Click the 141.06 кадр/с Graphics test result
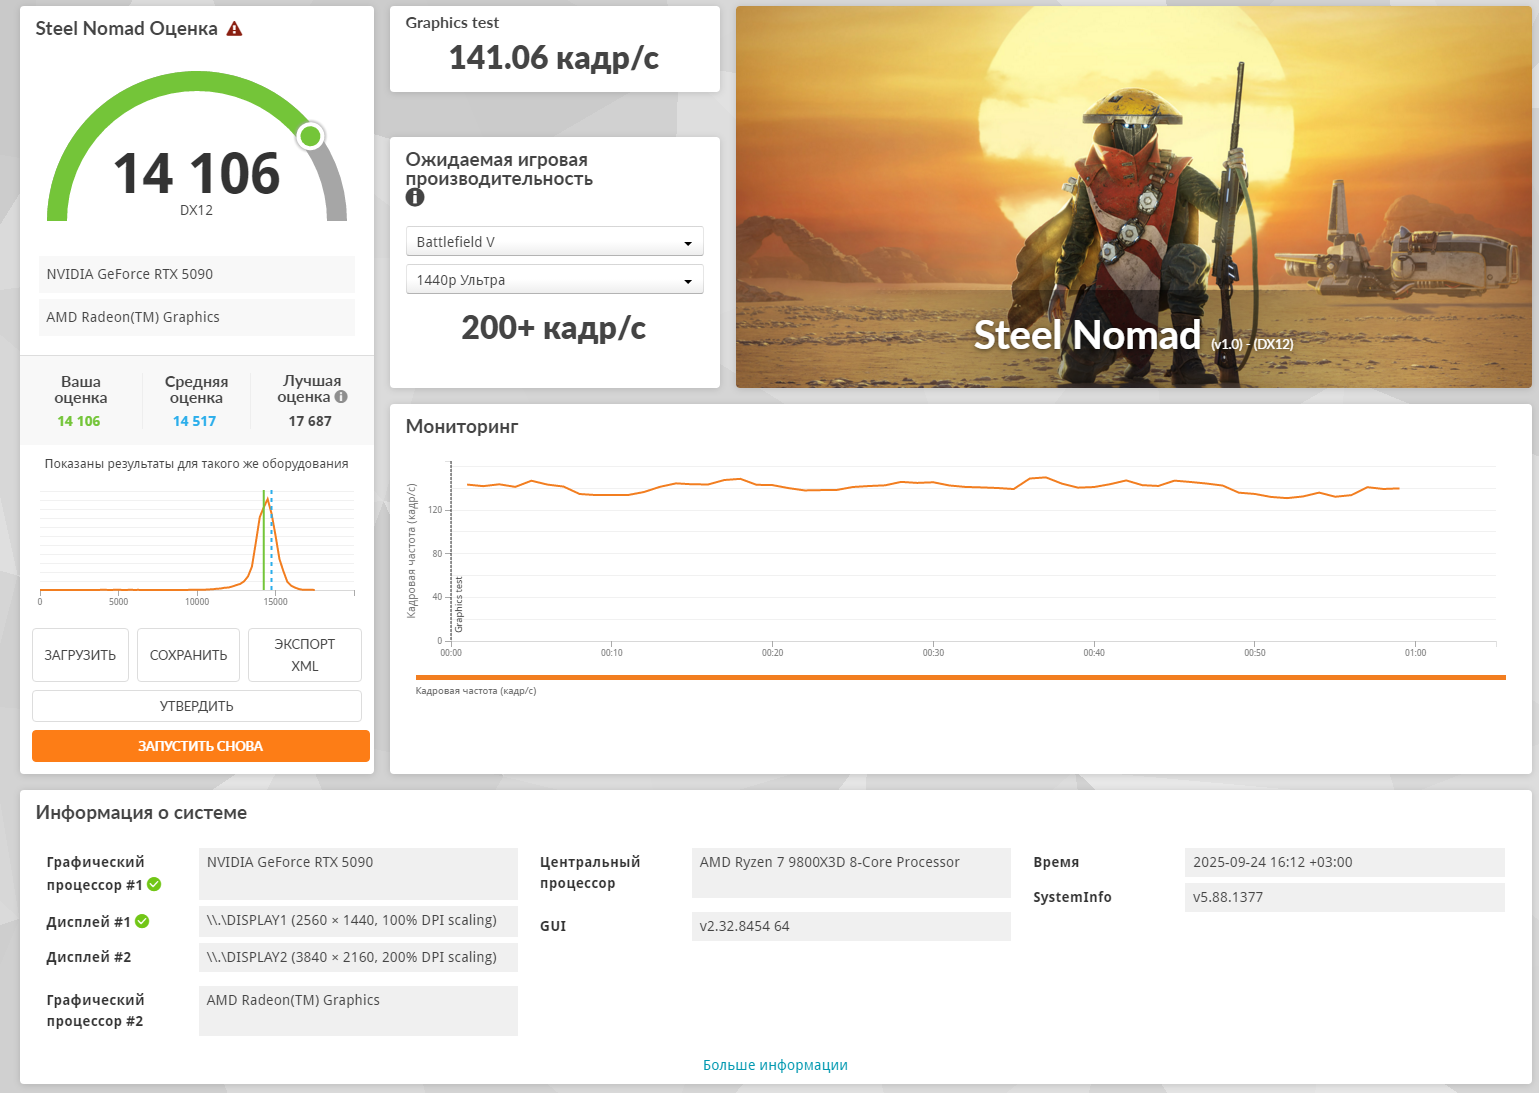 [x=554, y=58]
